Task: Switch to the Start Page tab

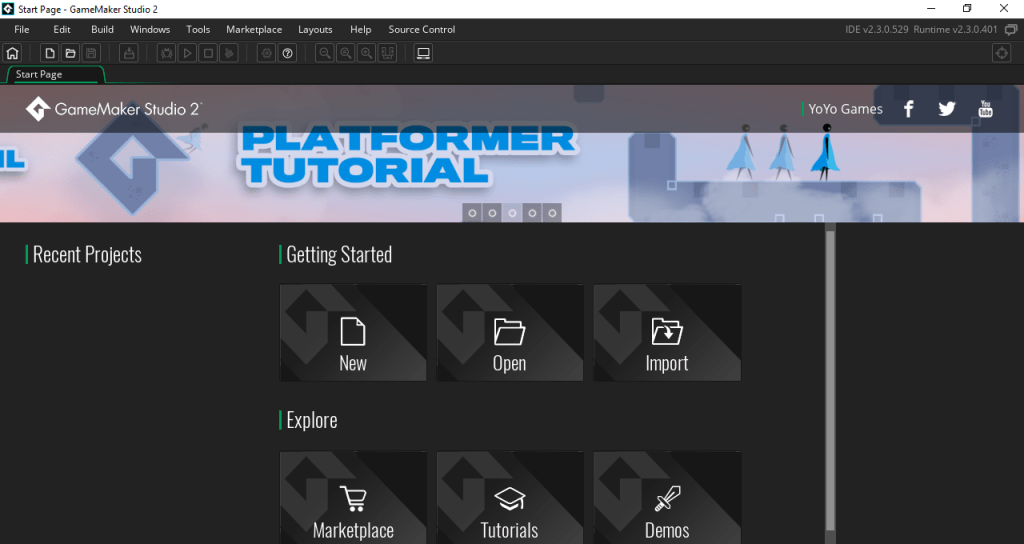Action: [x=40, y=74]
